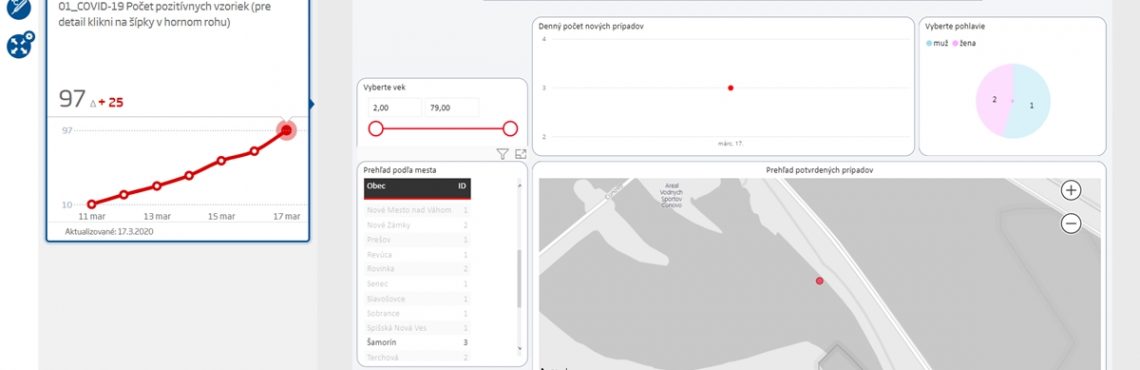Click the +25 delta value
1140x370 pixels.
click(x=111, y=102)
